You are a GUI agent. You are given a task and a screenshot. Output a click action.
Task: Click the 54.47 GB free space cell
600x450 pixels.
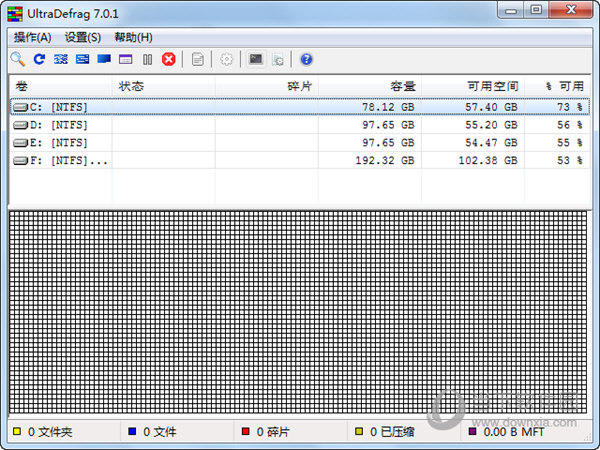pos(491,143)
